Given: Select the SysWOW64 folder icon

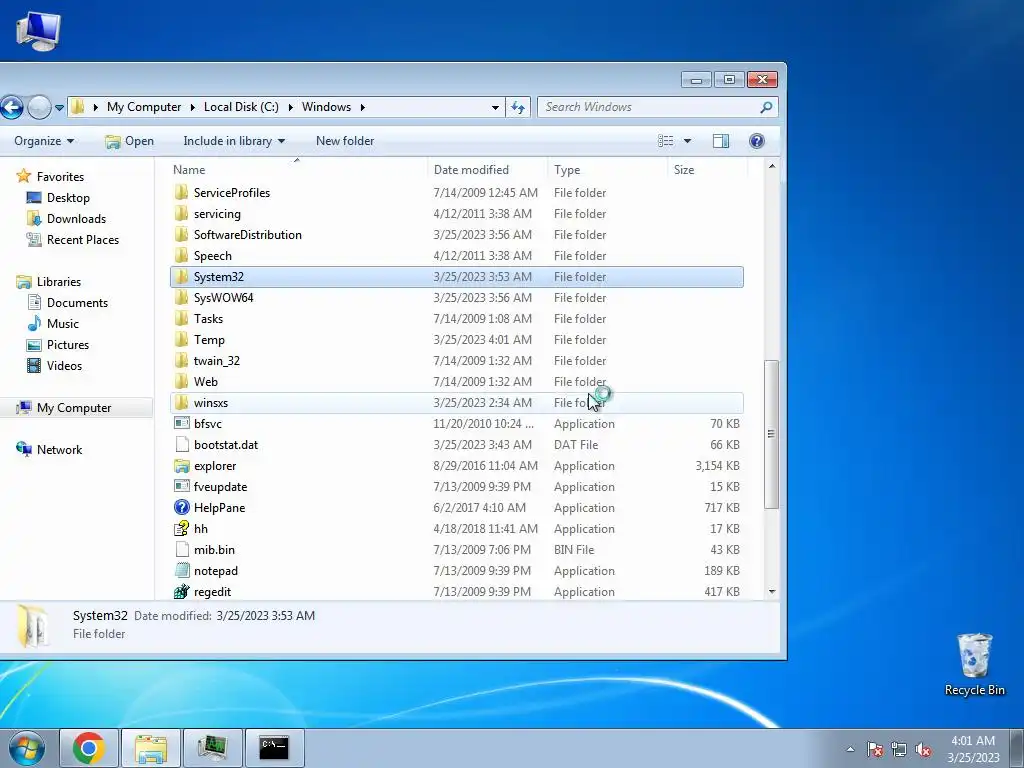Looking at the screenshot, I should [x=182, y=298].
